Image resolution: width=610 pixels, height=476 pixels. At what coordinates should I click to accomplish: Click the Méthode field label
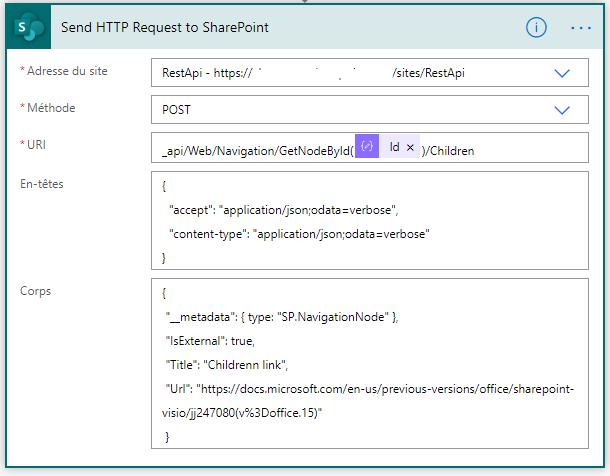(51, 108)
